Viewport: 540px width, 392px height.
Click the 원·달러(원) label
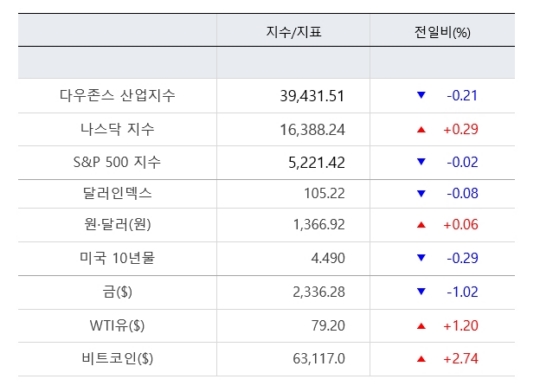click(x=117, y=224)
